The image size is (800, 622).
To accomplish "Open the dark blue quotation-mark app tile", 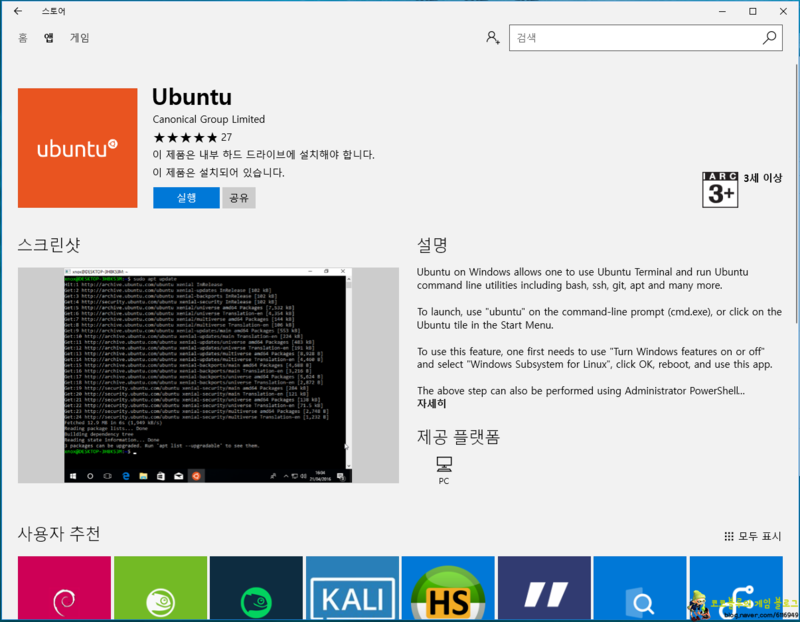I will tap(544, 588).
